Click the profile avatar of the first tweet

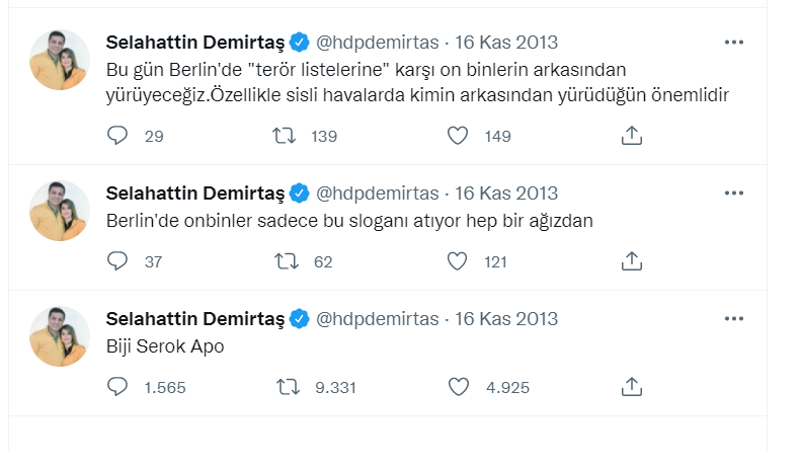click(60, 60)
